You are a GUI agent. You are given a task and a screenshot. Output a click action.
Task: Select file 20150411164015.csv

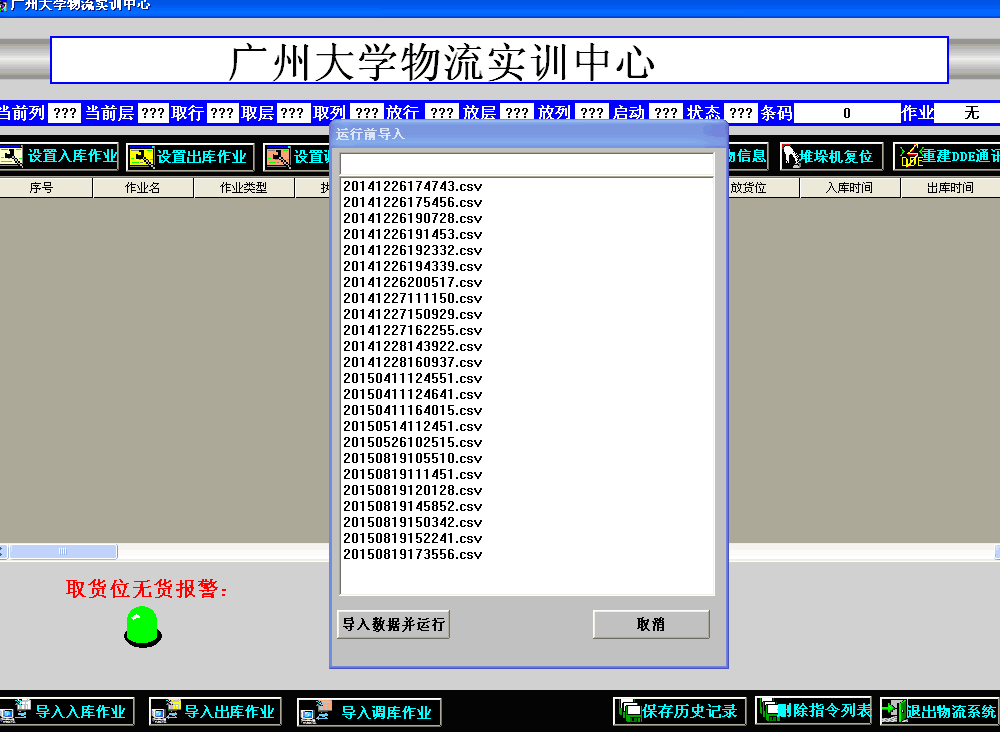413,410
